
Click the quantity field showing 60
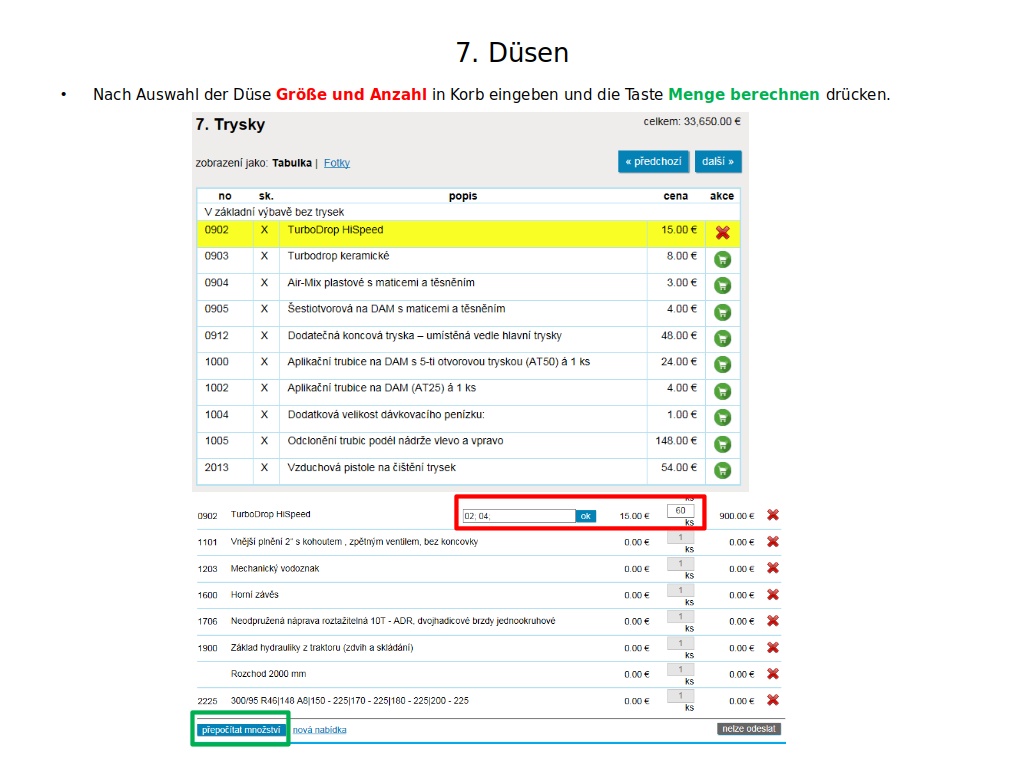(x=680, y=510)
